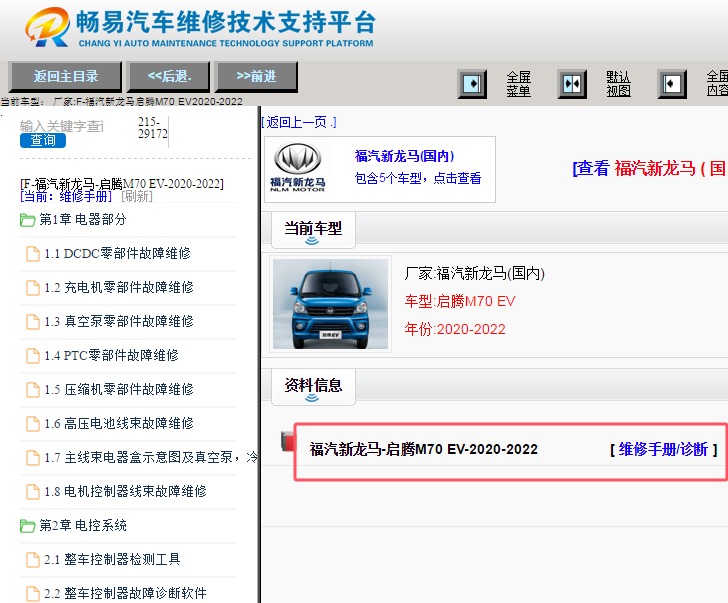Click the blue 启腾M70 EV car thumbnail
728x603 pixels.
coord(330,304)
